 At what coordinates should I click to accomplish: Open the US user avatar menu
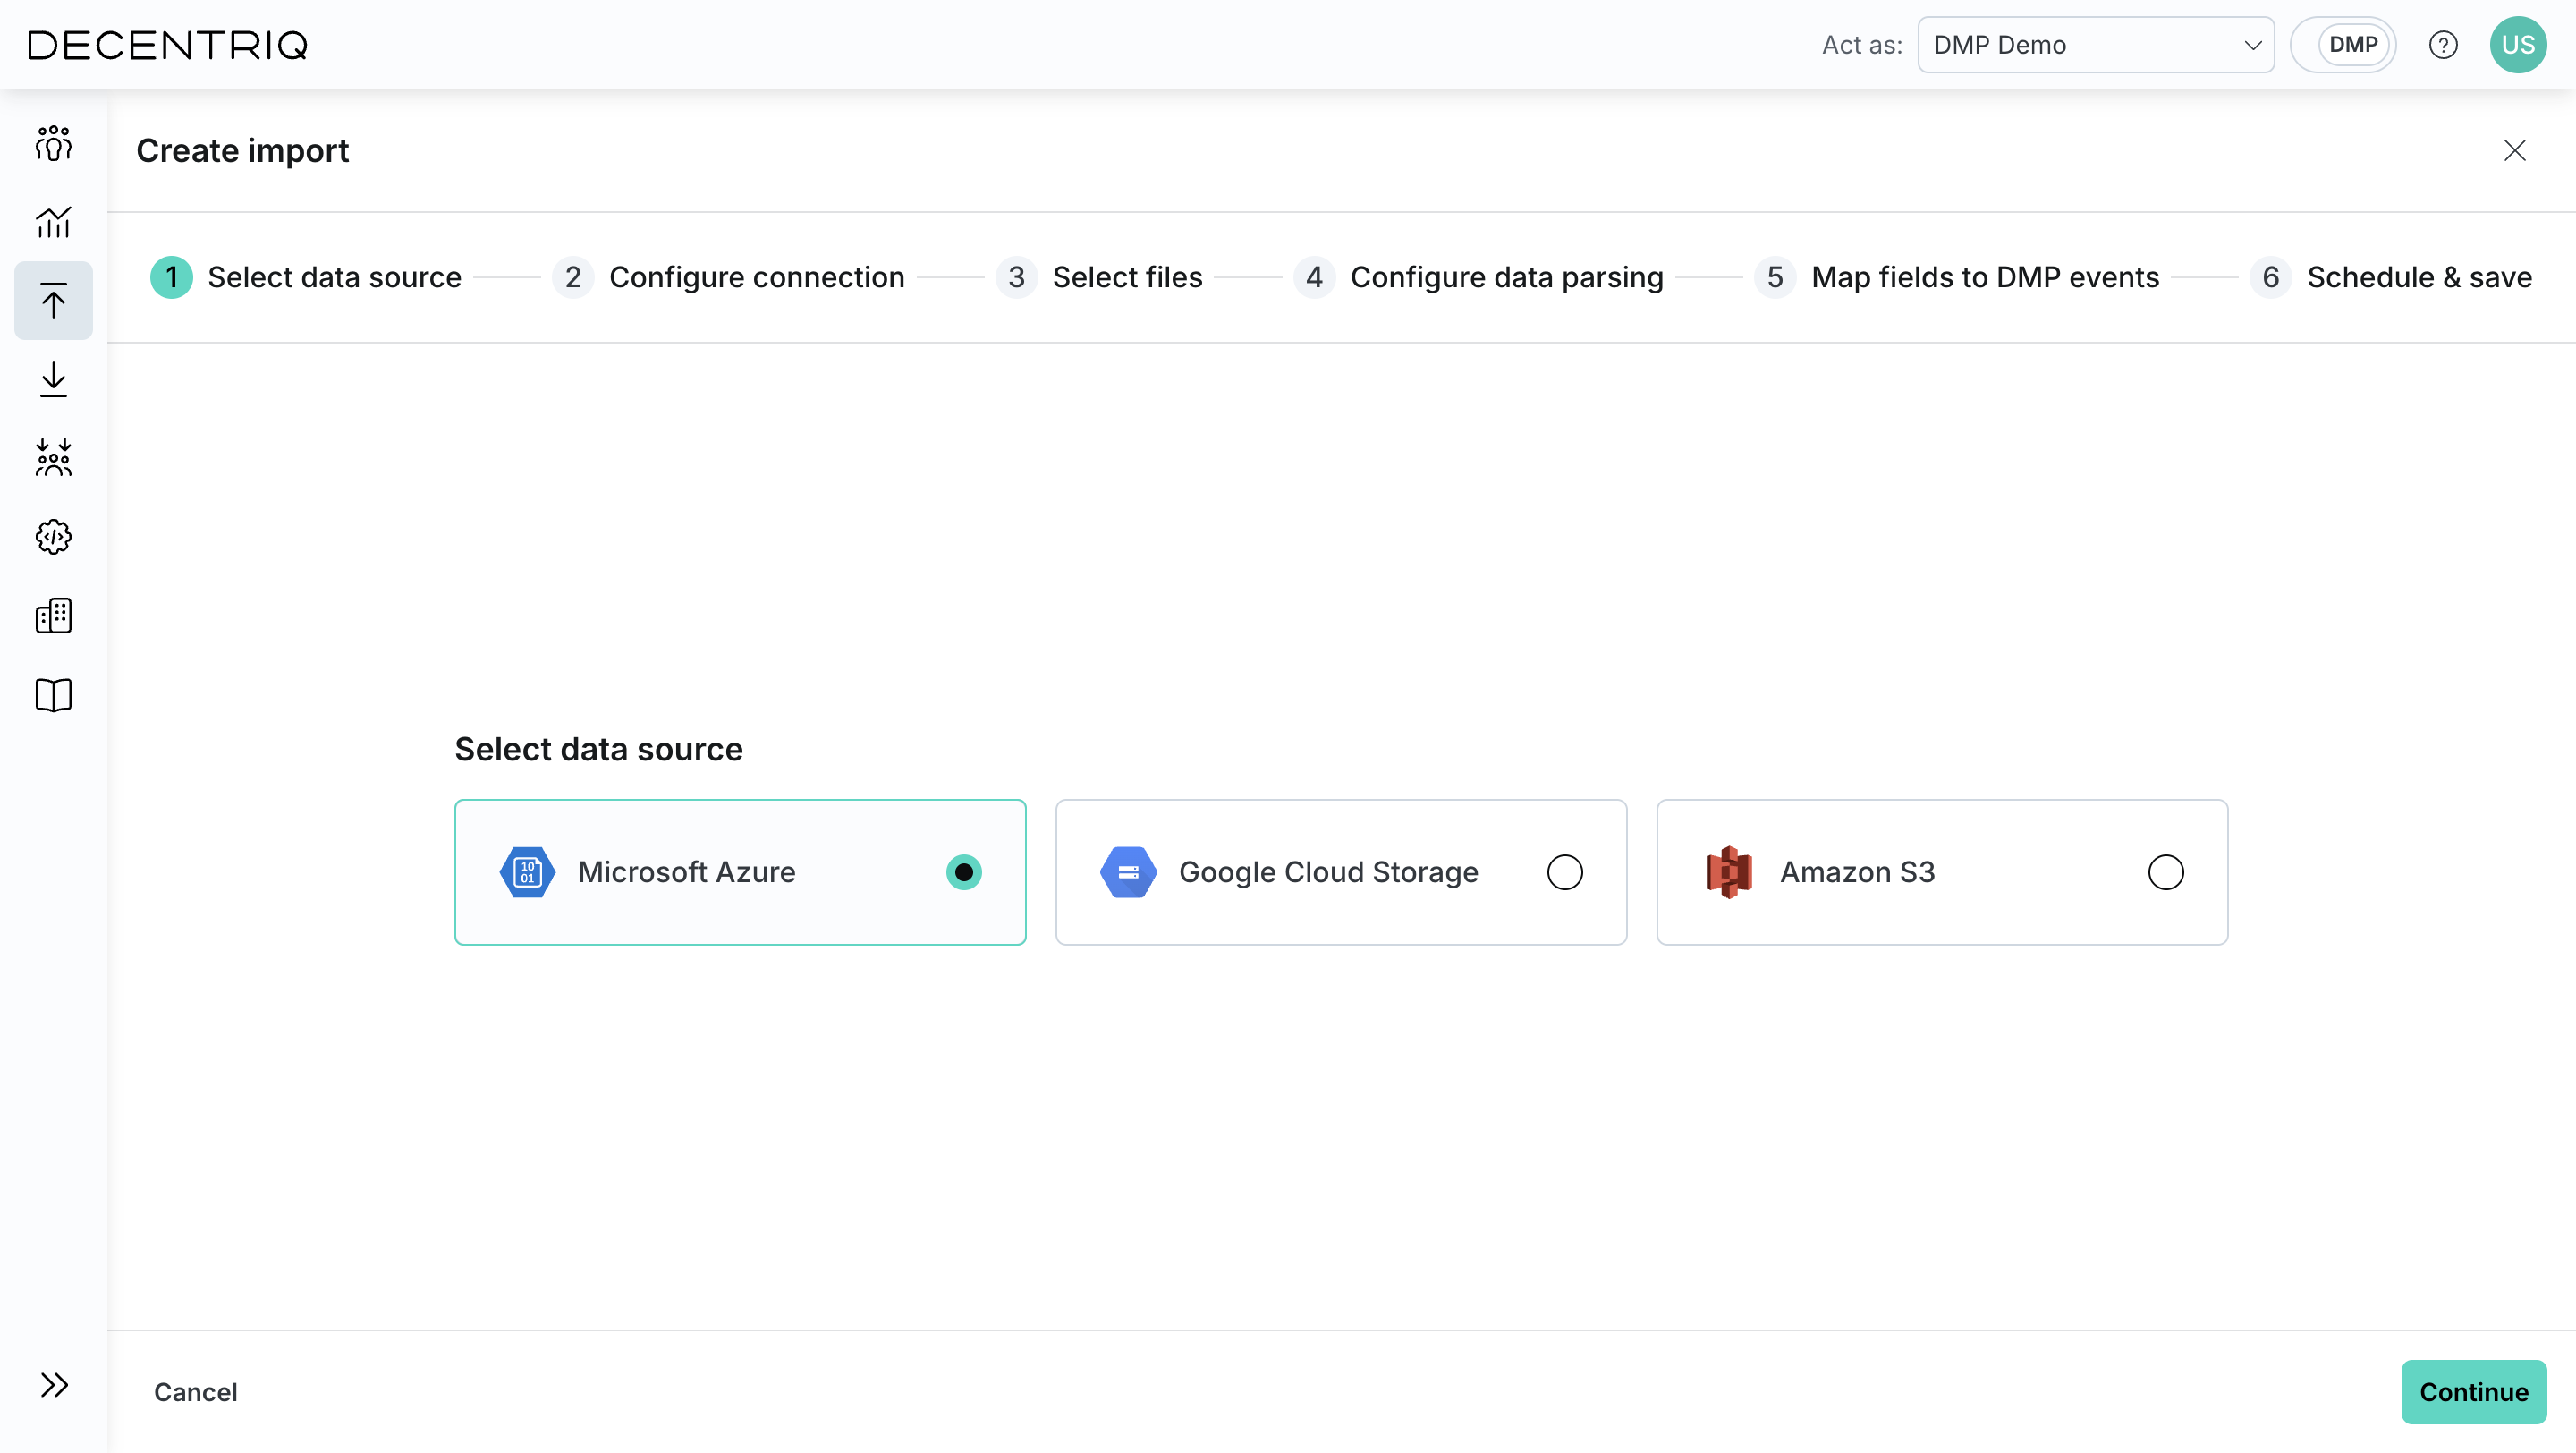coord(2518,45)
